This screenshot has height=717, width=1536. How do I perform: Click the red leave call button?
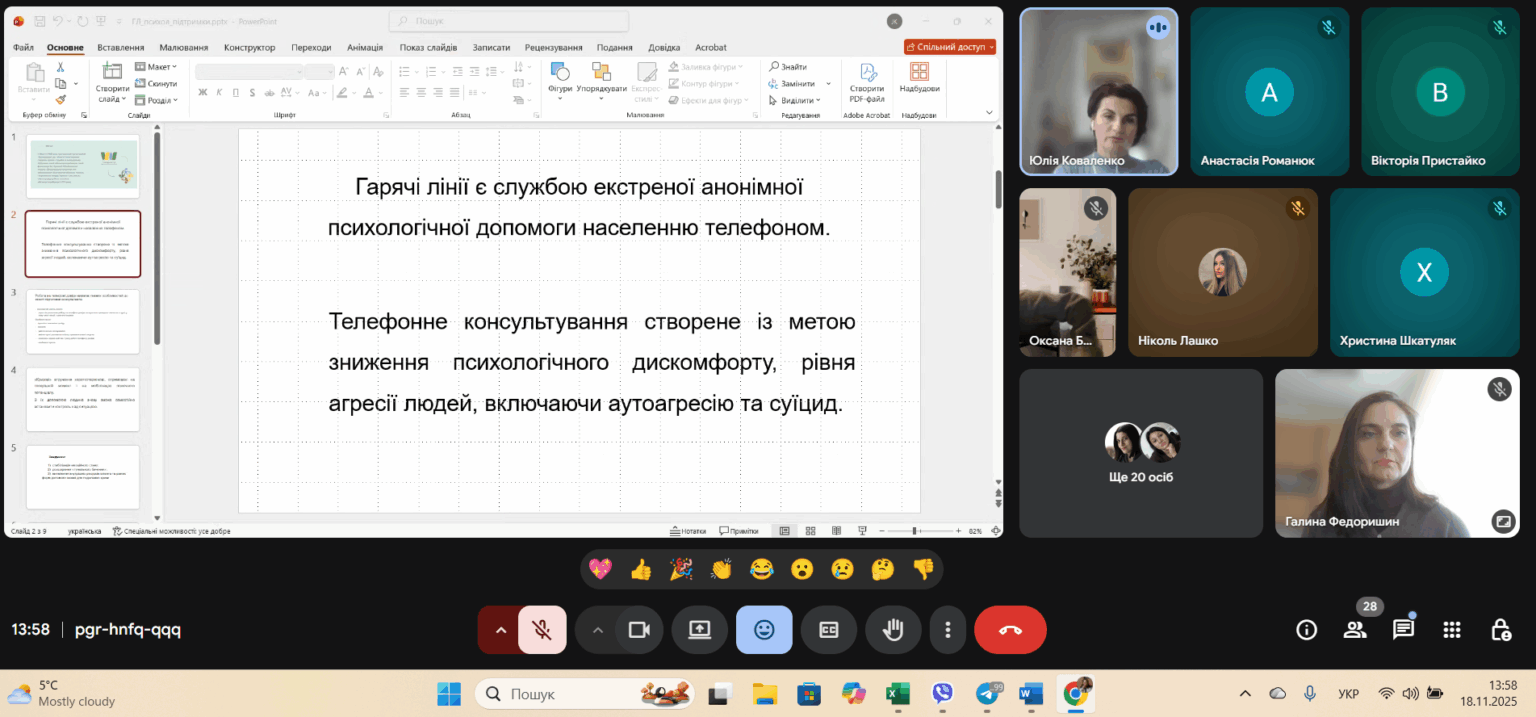click(x=1010, y=630)
